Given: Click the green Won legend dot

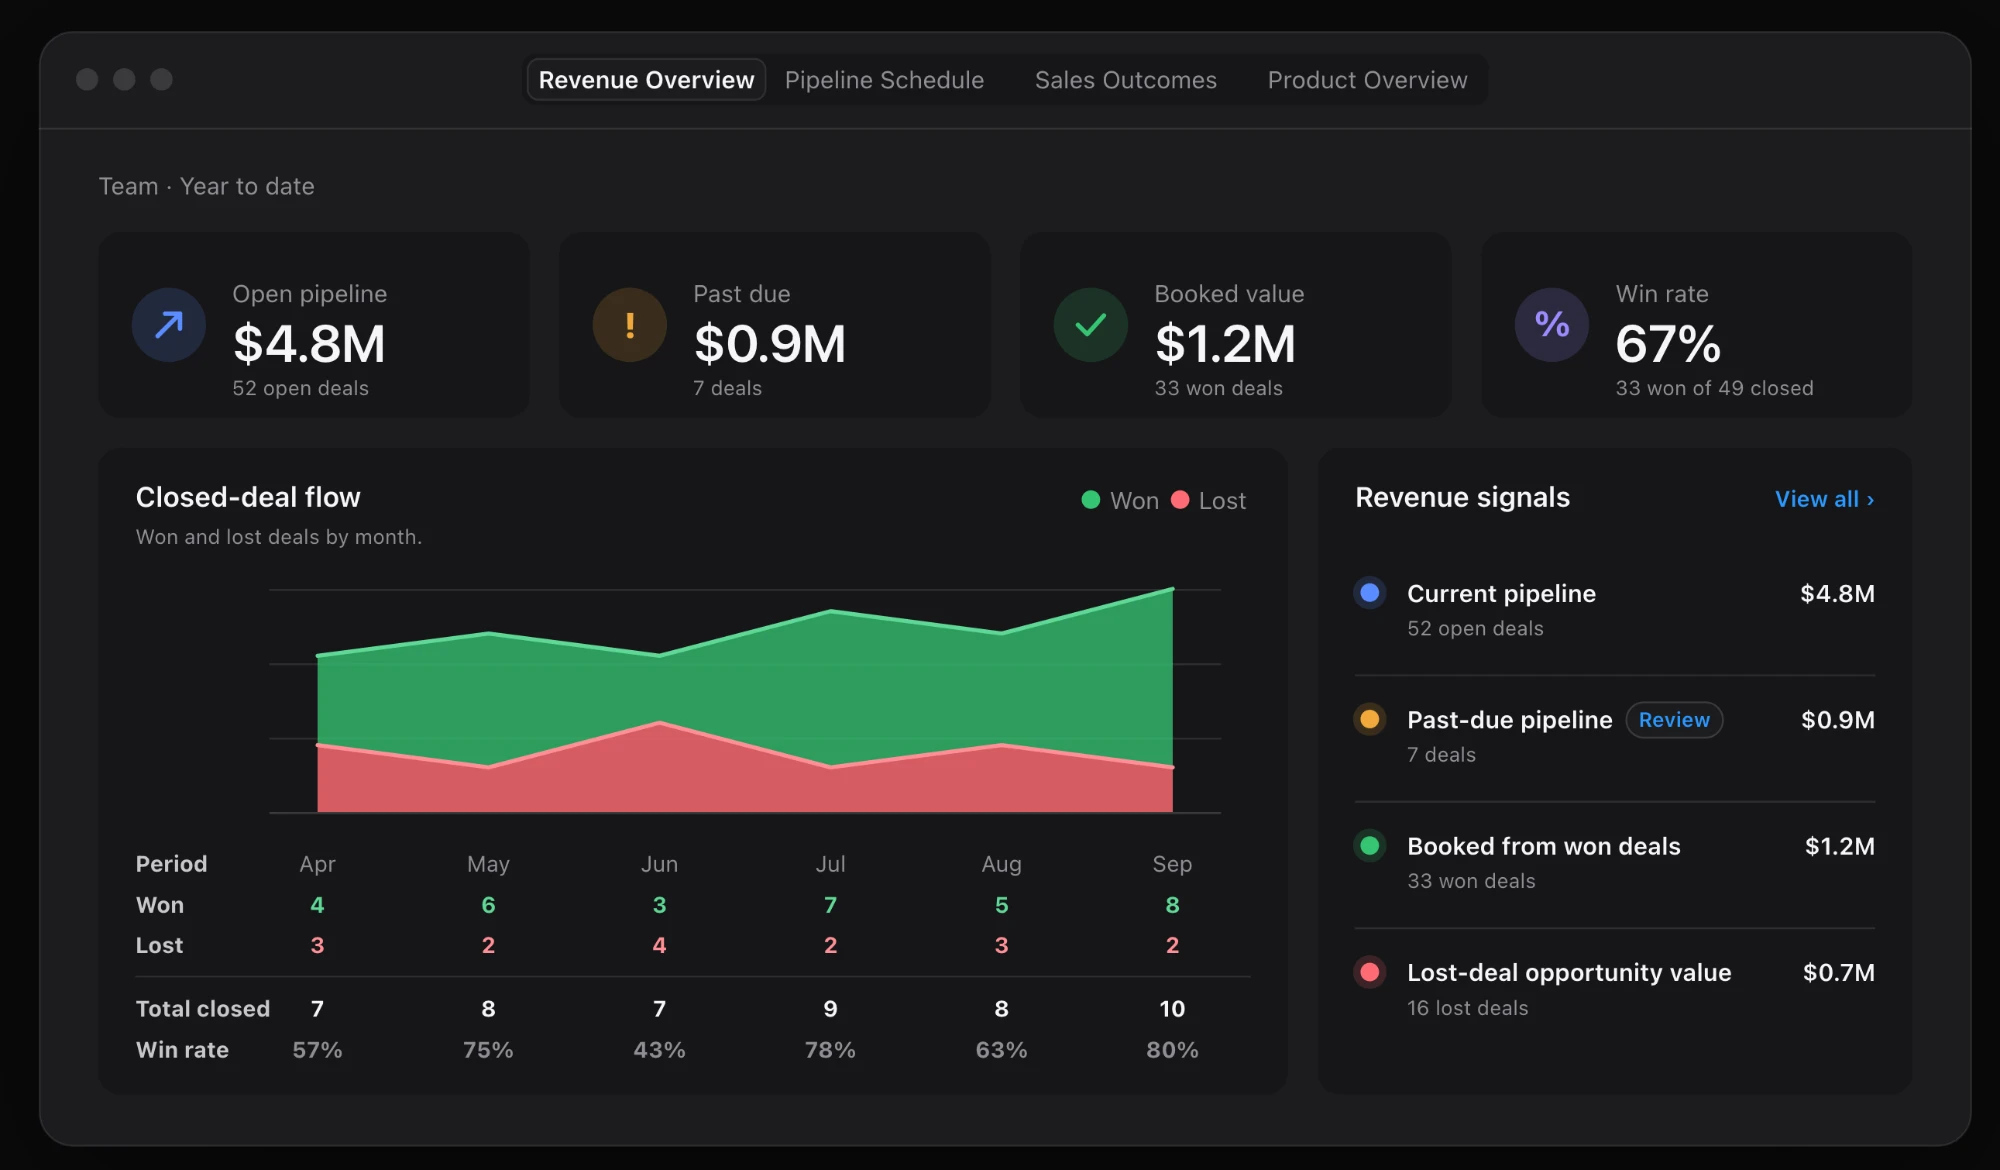Looking at the screenshot, I should [1091, 500].
